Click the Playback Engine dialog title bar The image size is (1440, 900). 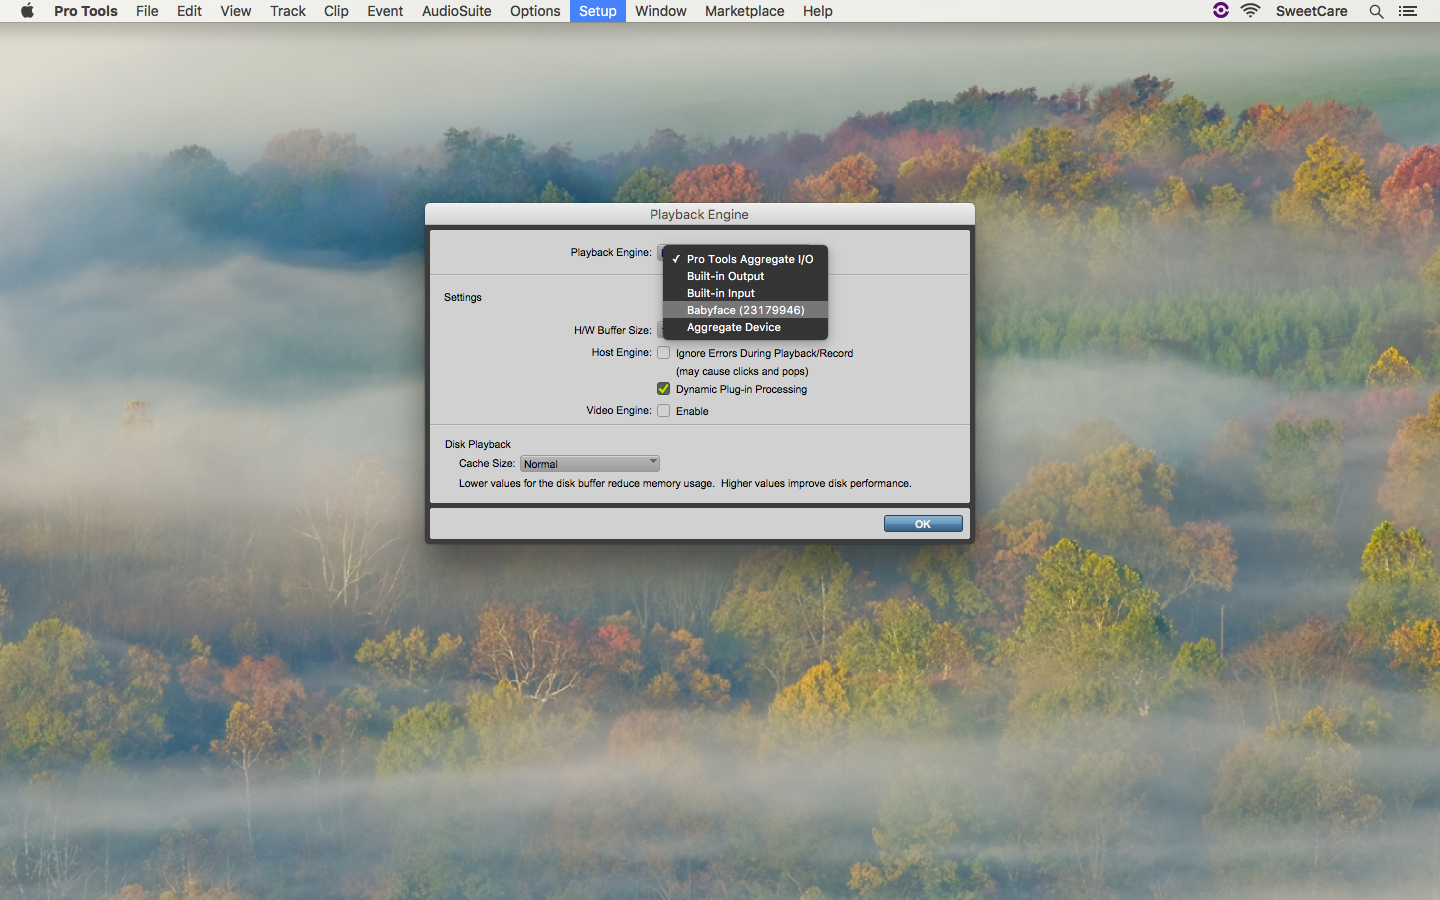699,214
